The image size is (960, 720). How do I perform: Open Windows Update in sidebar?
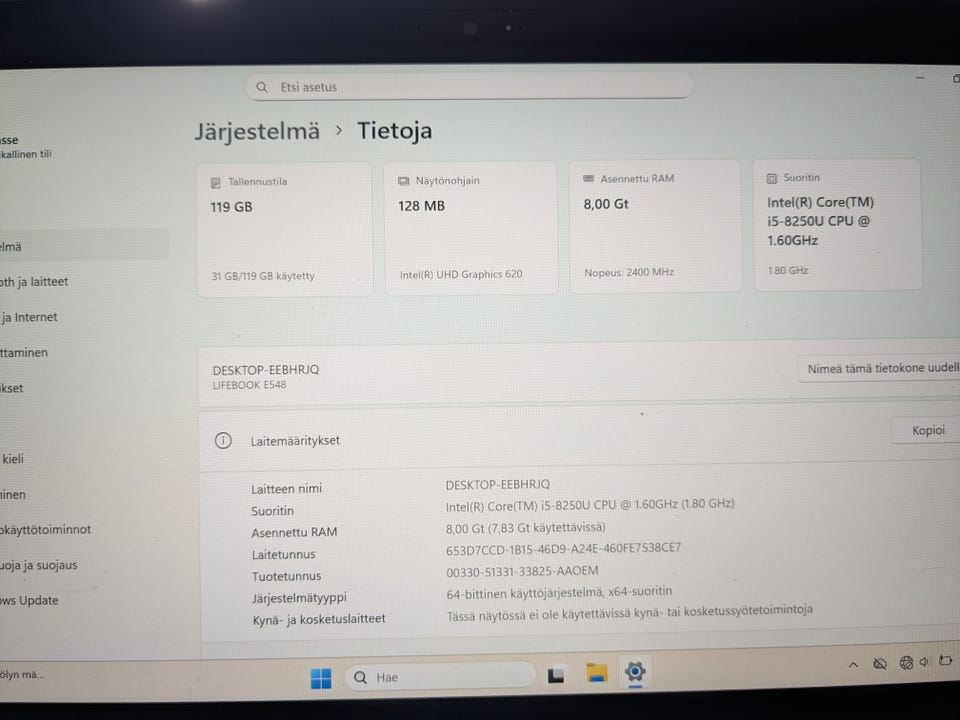click(29, 601)
